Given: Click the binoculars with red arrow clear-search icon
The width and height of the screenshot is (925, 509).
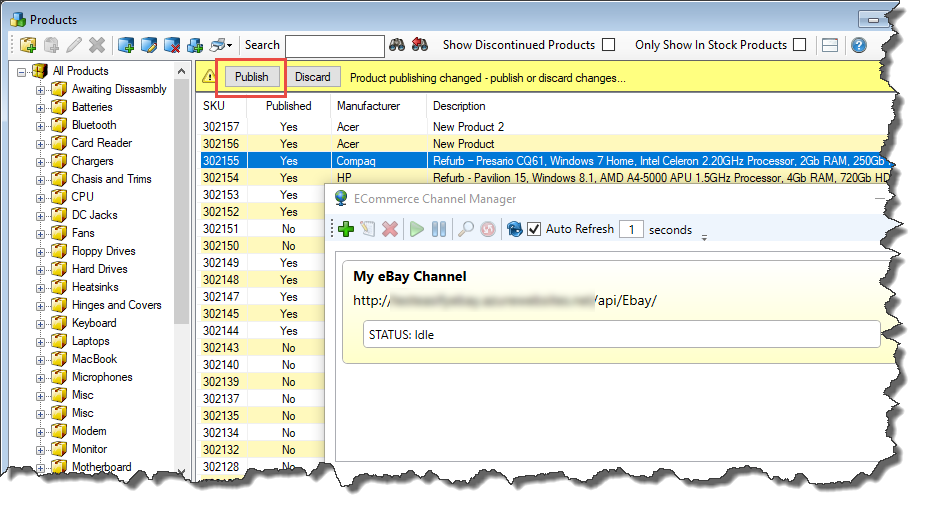Looking at the screenshot, I should [x=419, y=45].
